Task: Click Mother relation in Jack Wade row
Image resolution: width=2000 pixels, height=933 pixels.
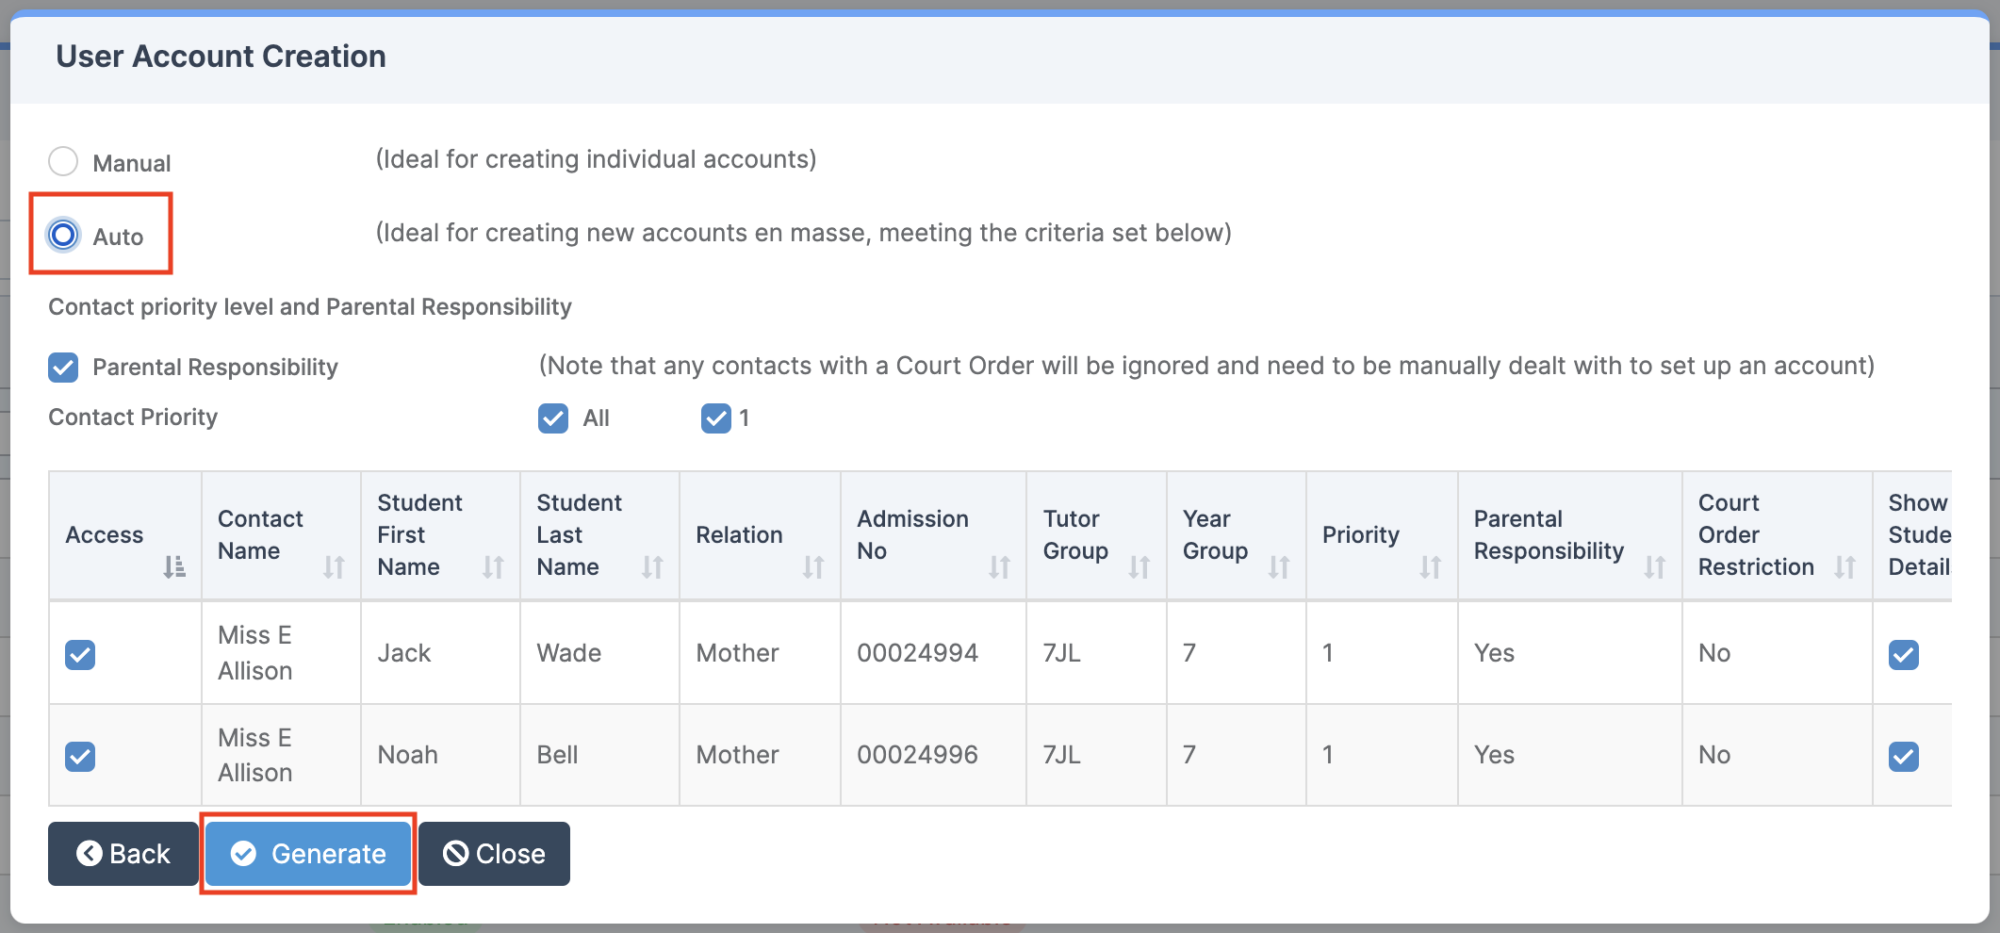Action: pyautogui.click(x=737, y=653)
